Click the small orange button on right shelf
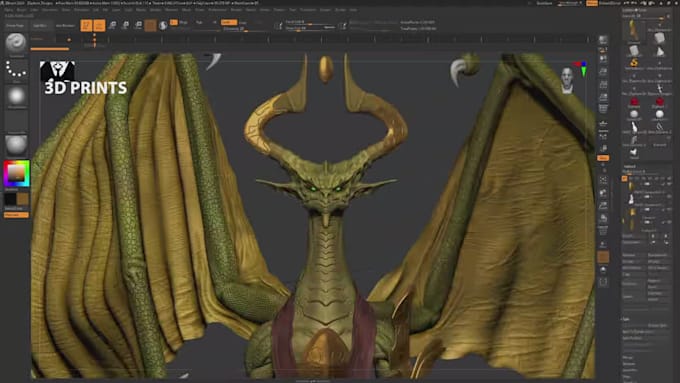The image size is (680, 383). [x=603, y=158]
